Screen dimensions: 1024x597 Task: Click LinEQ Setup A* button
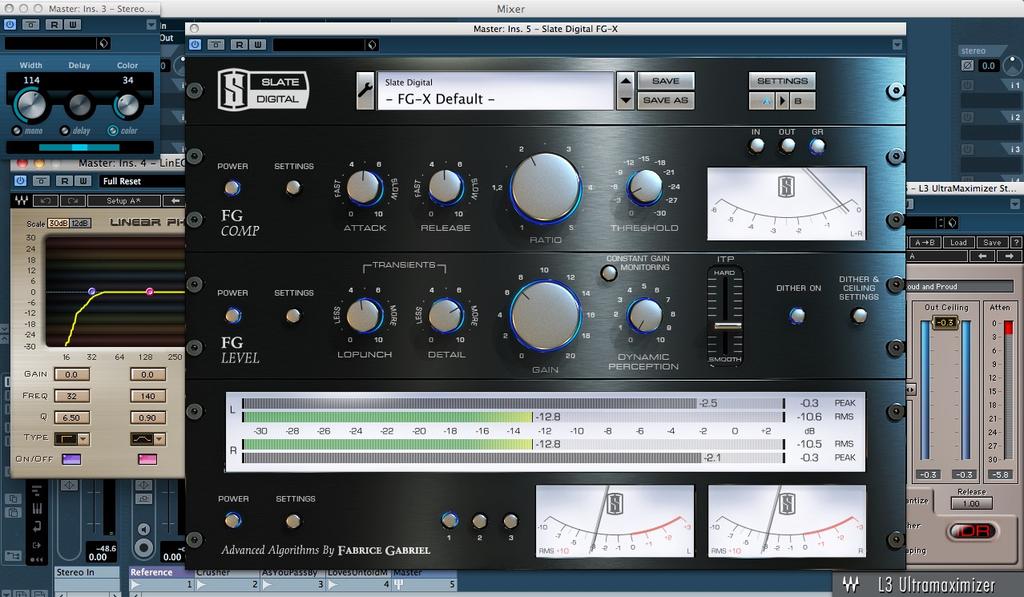[x=123, y=201]
